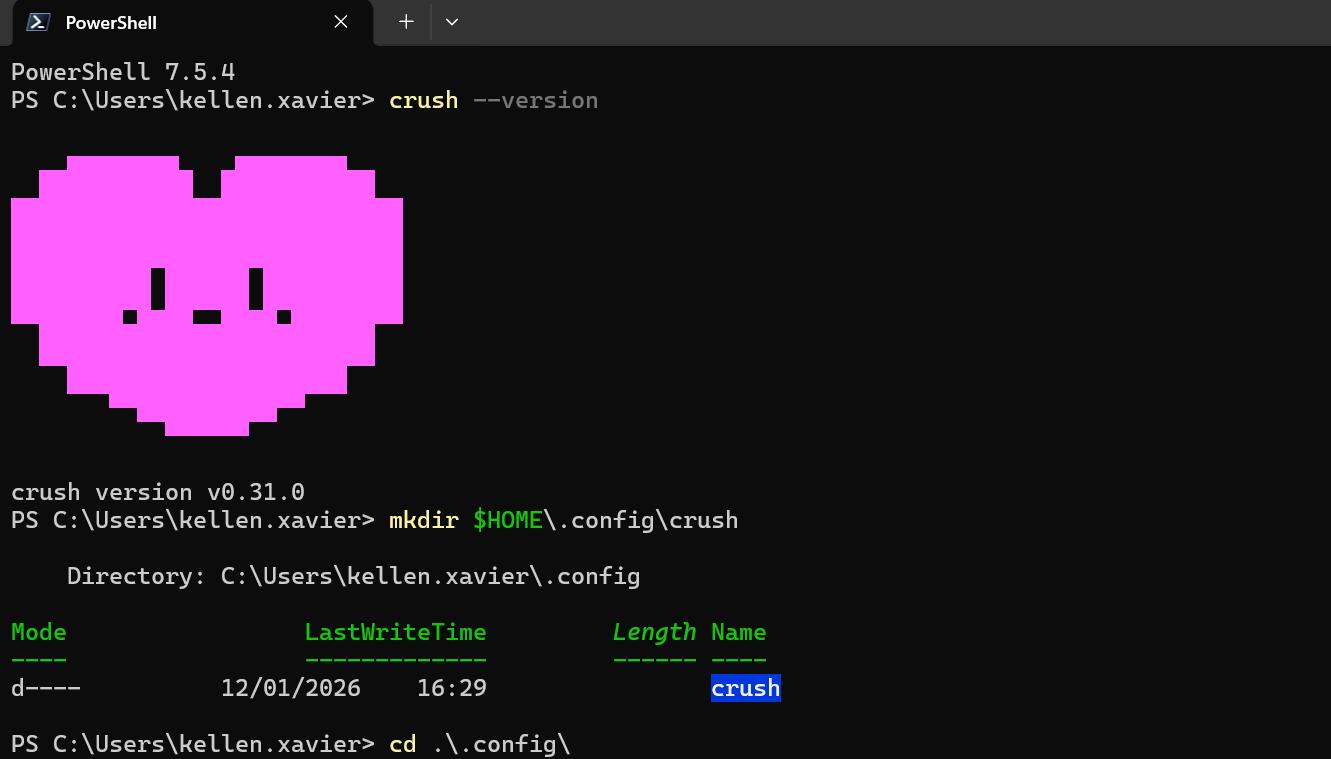Click the '\.config\crush' path argument
Image resolution: width=1331 pixels, height=759 pixels.
coord(641,520)
